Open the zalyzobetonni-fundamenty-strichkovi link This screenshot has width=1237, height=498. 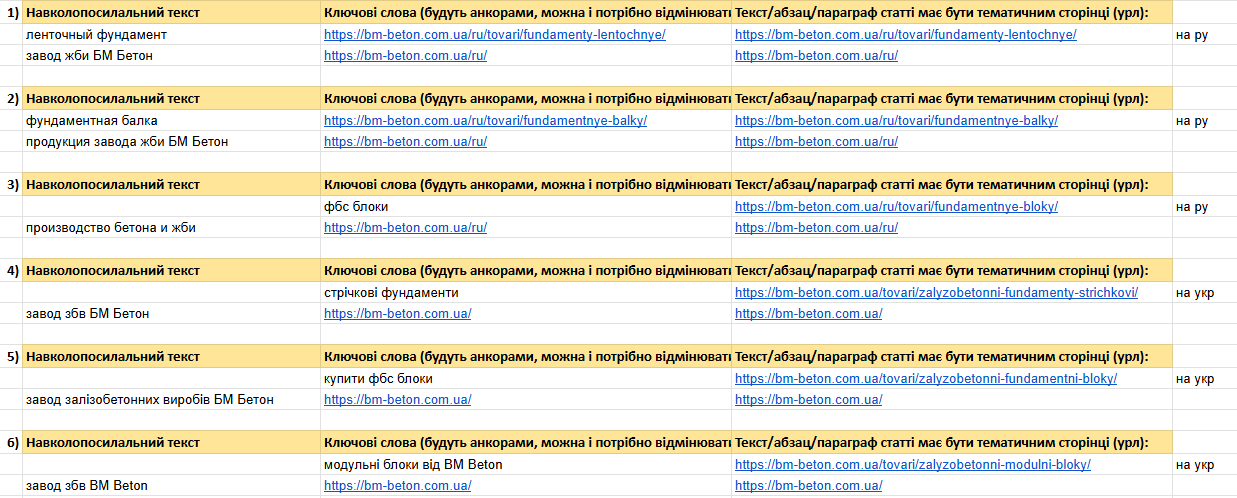[x=936, y=293]
